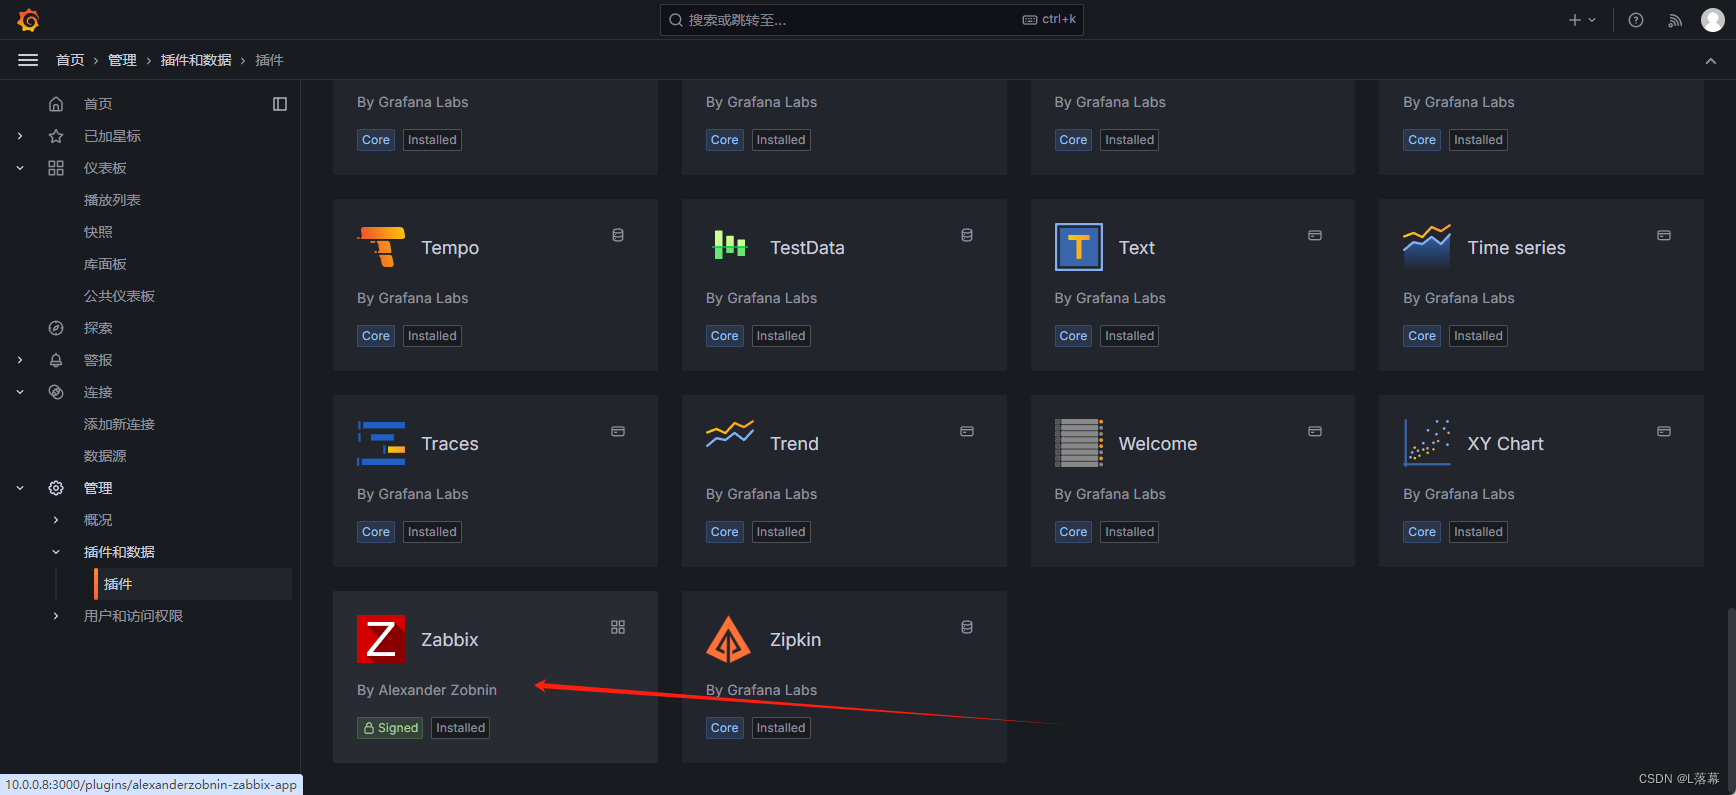Click the Time series plugin logo
This screenshot has height=795, width=1736.
(x=1427, y=247)
